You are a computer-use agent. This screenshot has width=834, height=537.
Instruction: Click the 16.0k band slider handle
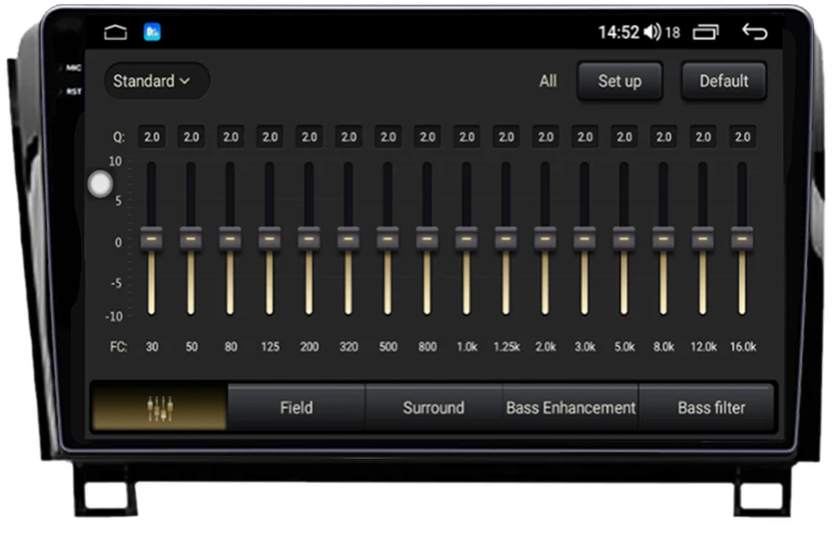(742, 239)
